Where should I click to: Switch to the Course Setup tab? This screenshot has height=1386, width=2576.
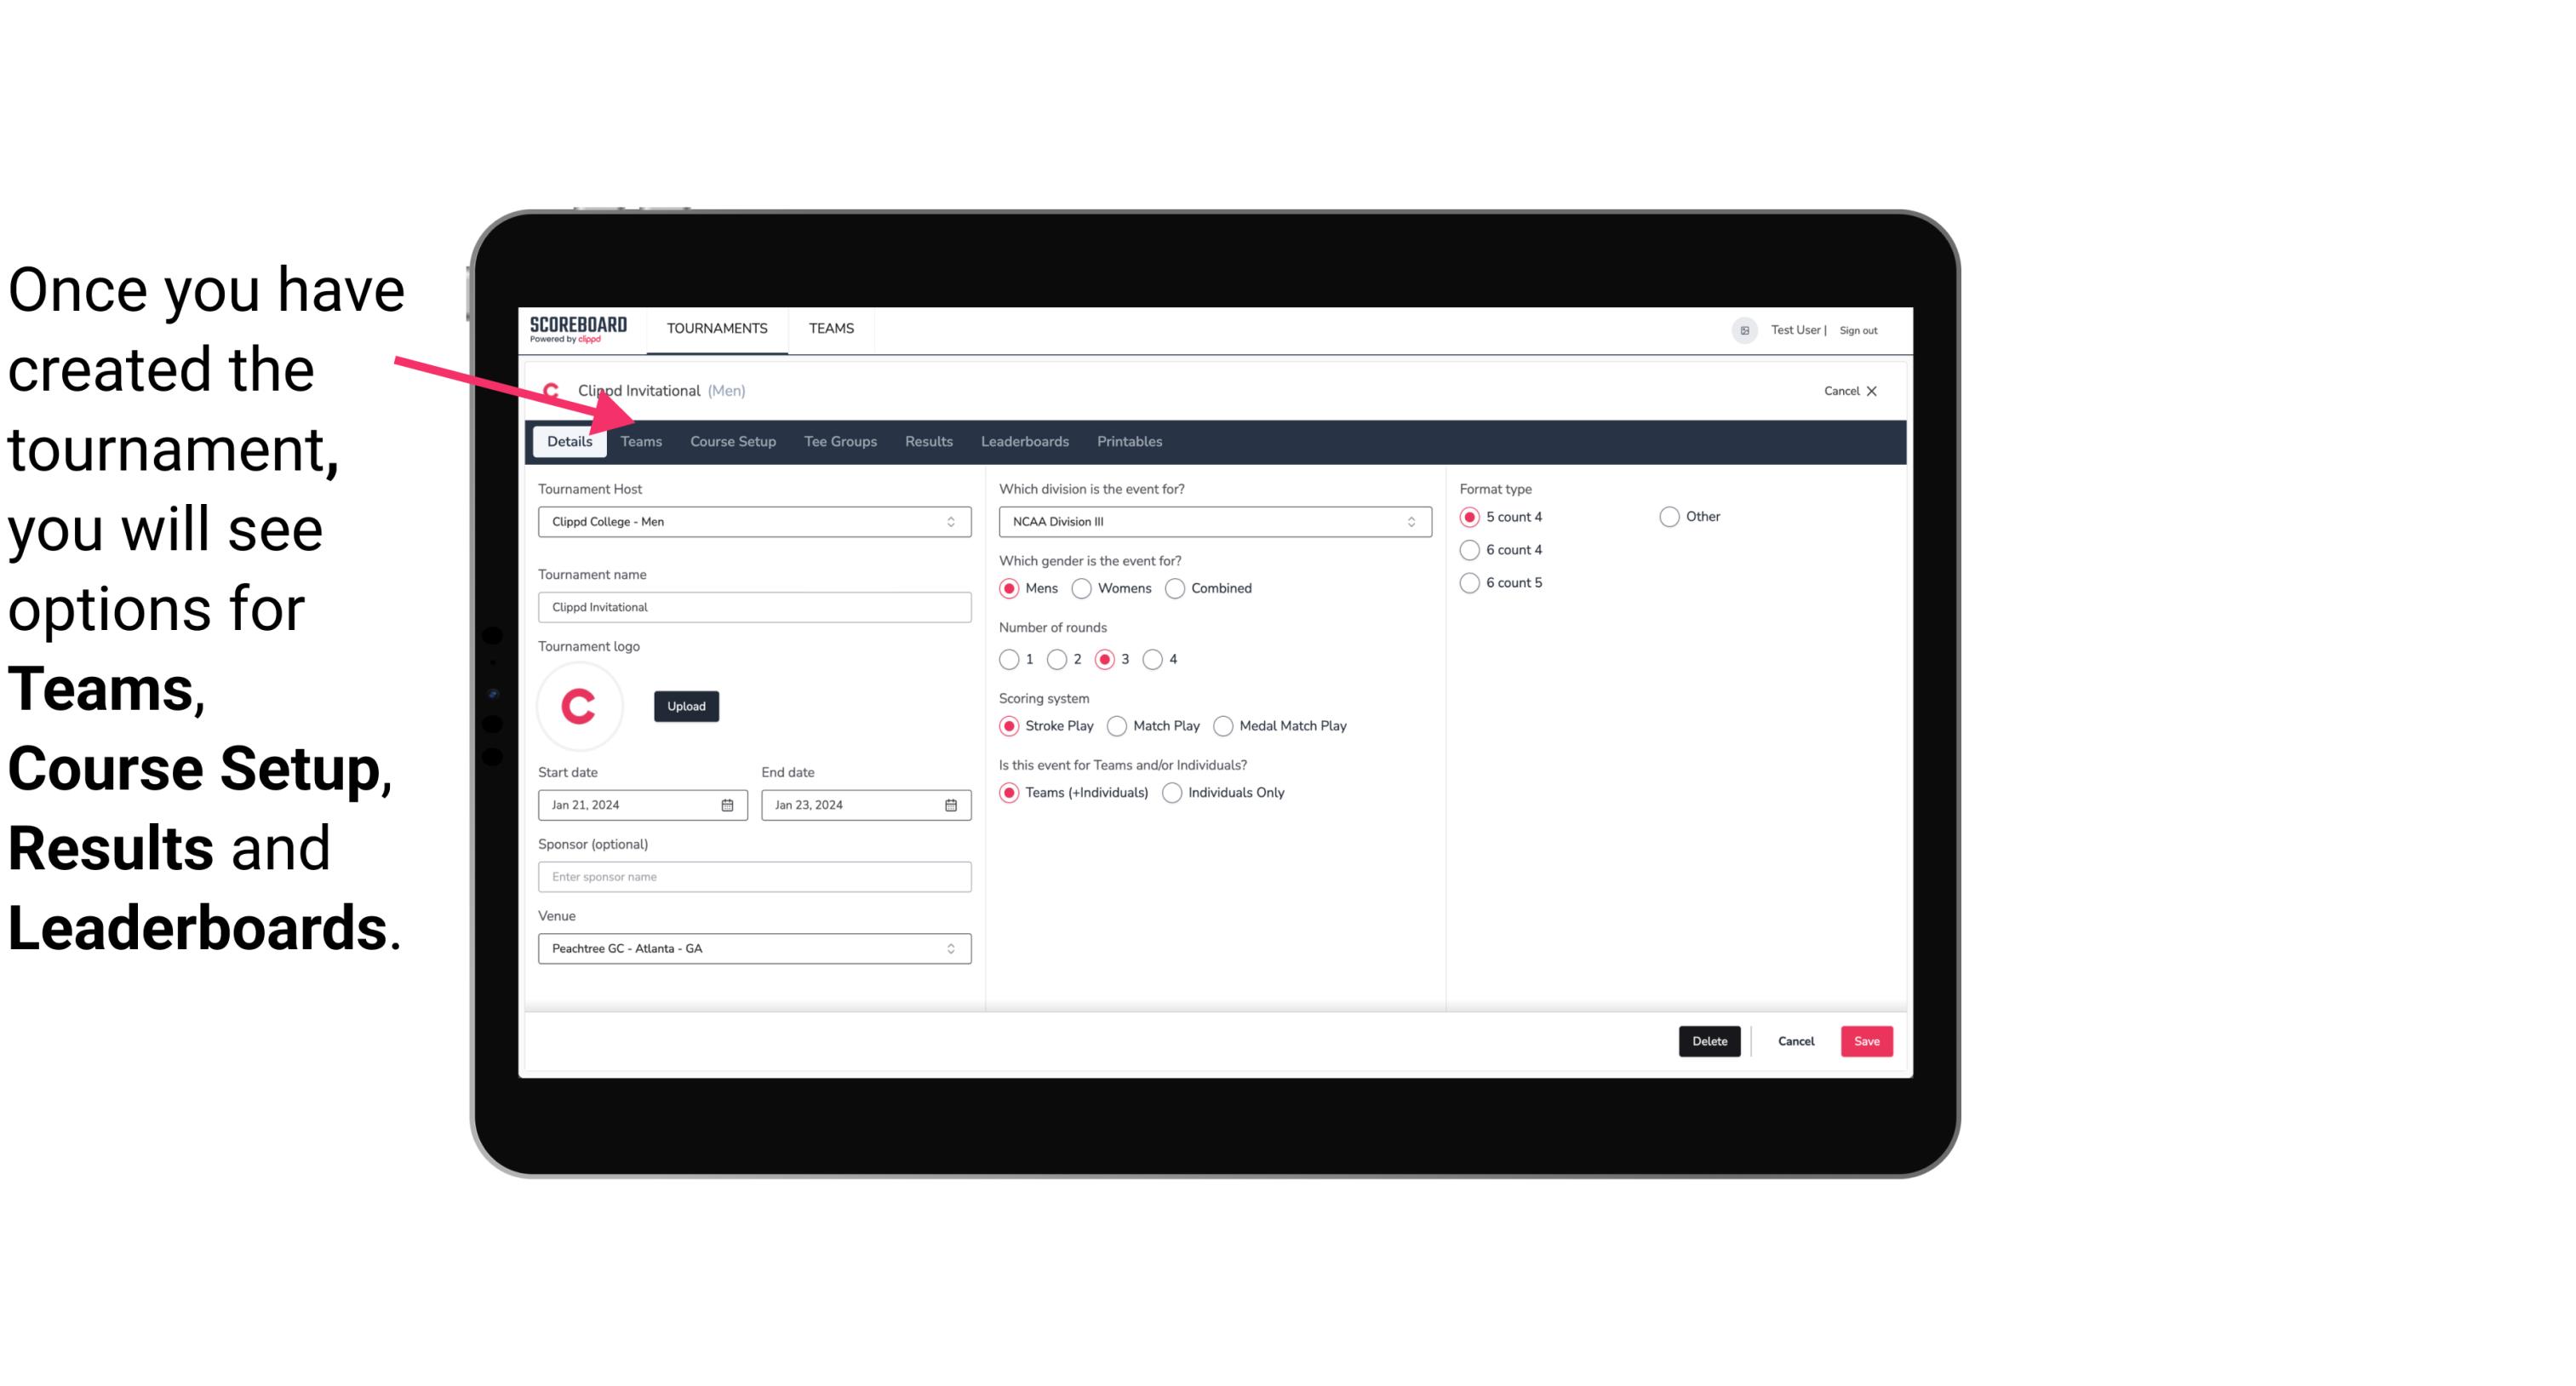pyautogui.click(x=730, y=440)
